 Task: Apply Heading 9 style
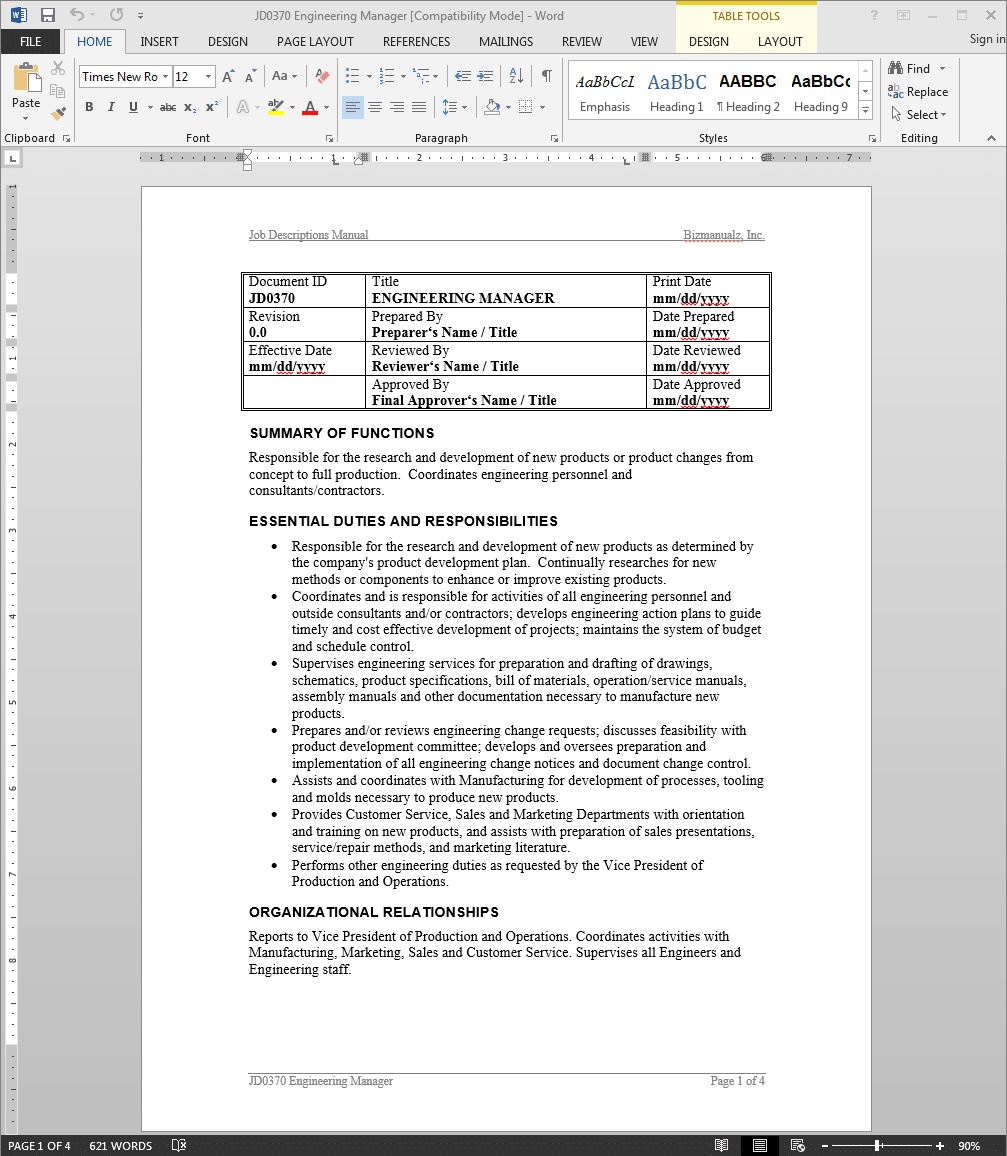pos(820,91)
